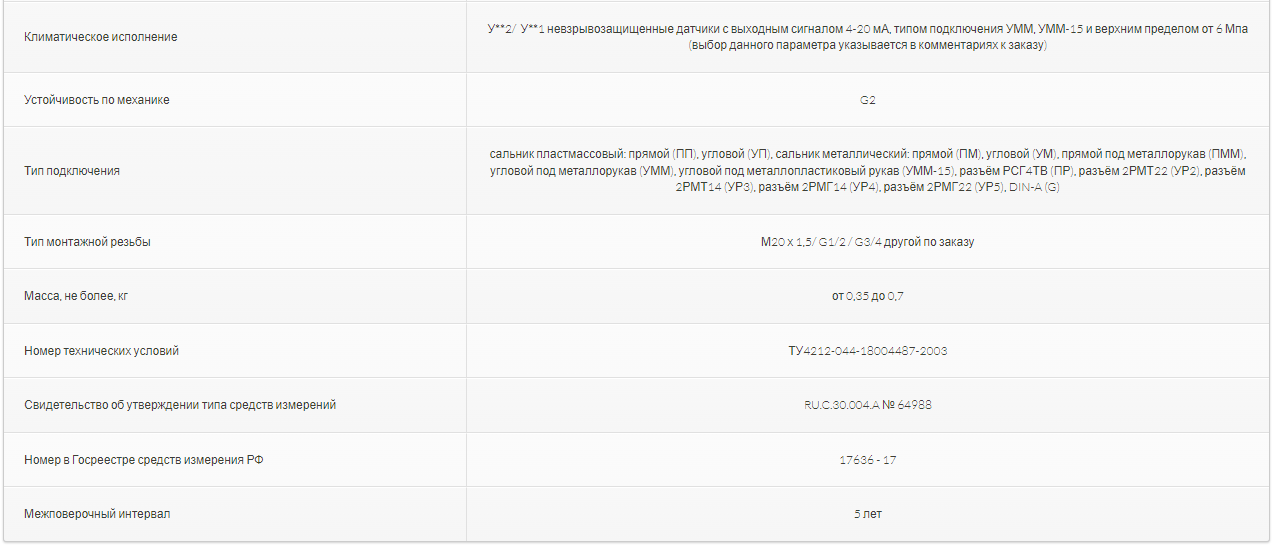Screen dimensions: 1274x547
Task: Click the 'RU.C.30.004.A № 64988' certificate number
Action: tap(868, 405)
